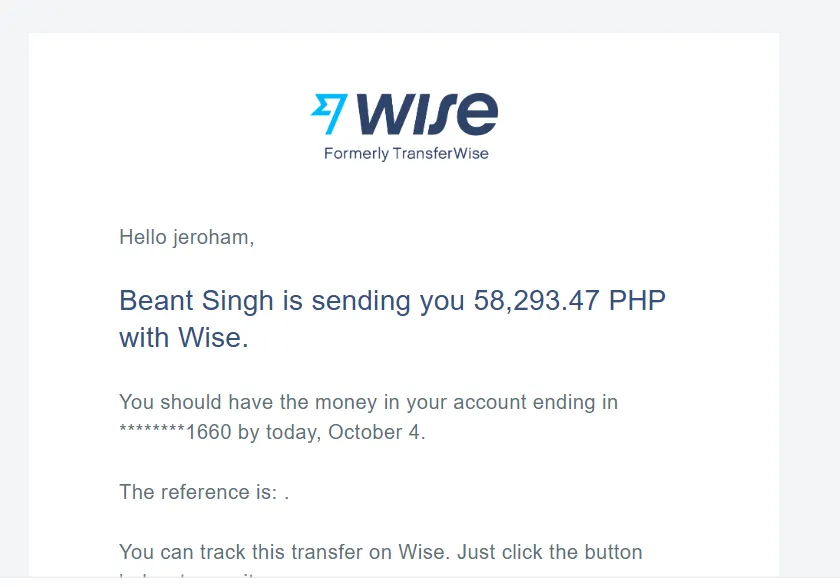Click 'The reference is:' line
This screenshot has width=840, height=587.
pyautogui.click(x=204, y=492)
